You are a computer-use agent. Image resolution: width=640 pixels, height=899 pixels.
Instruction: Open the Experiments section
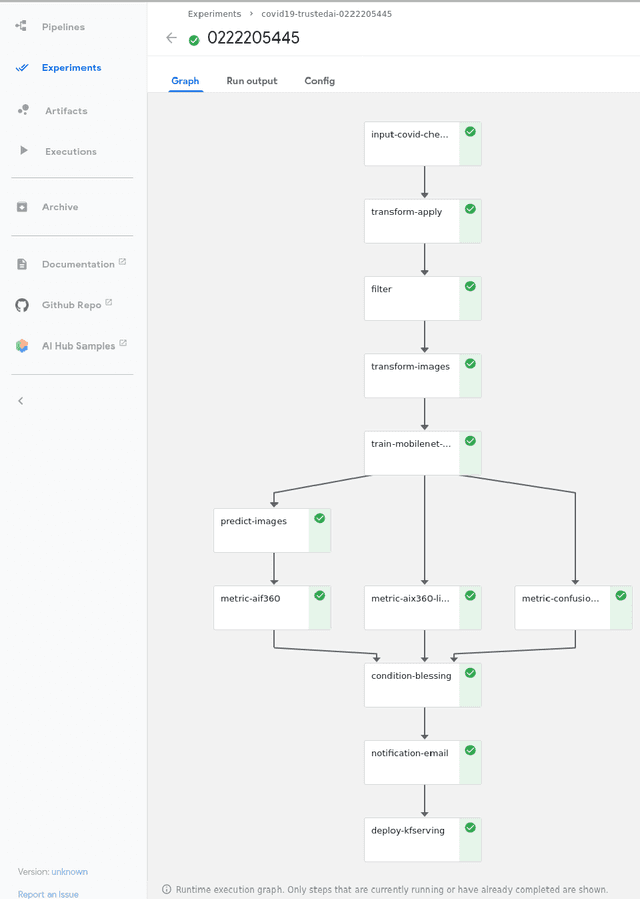point(69,68)
